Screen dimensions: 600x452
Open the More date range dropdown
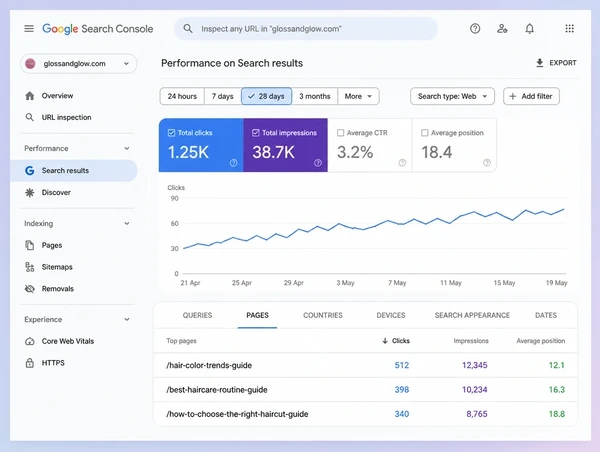358,96
